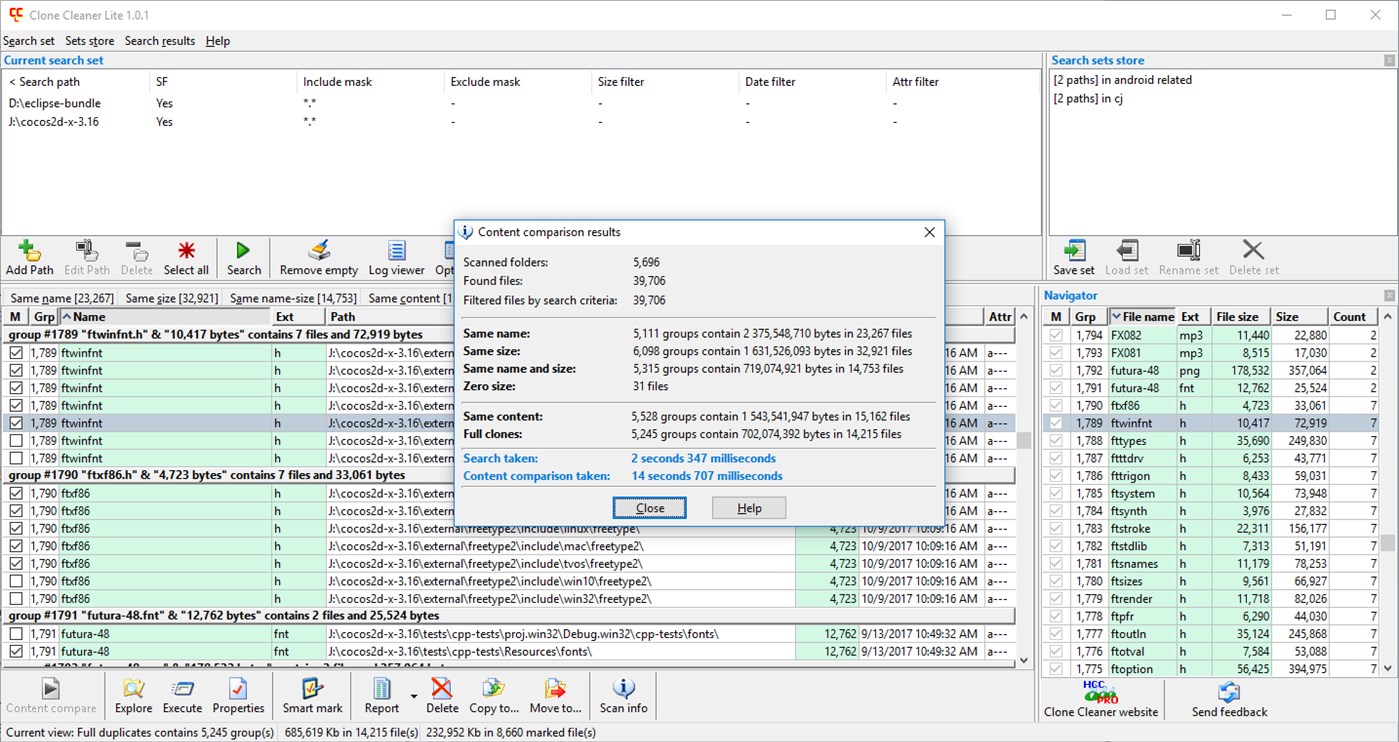
Task: Open the Search results menu
Action: pyautogui.click(x=160, y=40)
